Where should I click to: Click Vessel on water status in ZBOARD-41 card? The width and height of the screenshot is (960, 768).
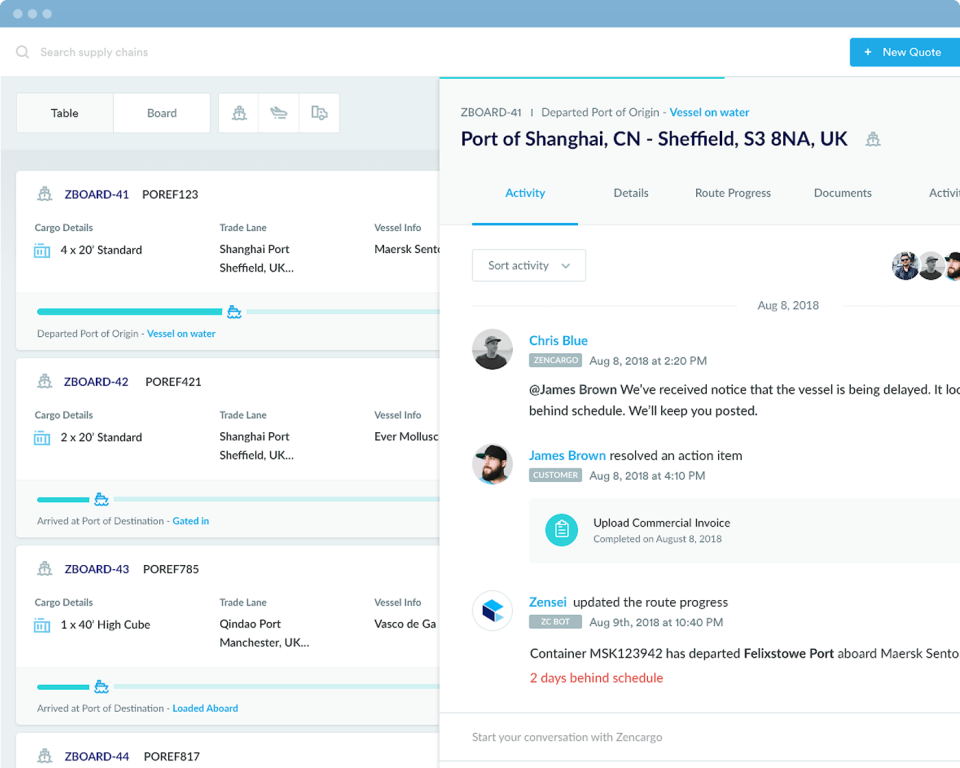point(181,334)
